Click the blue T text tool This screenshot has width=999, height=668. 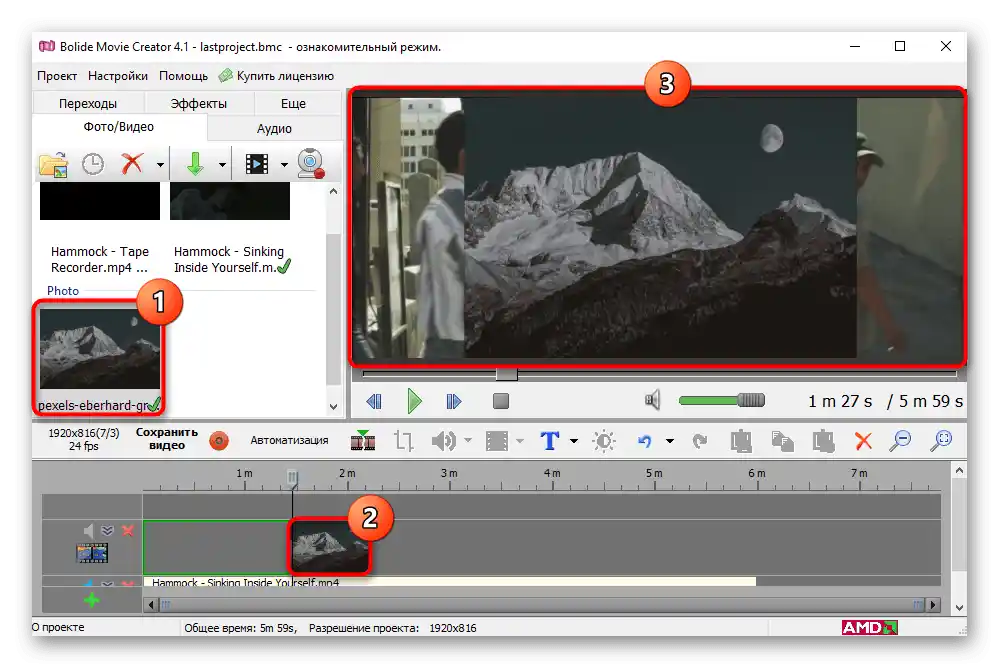click(x=550, y=440)
